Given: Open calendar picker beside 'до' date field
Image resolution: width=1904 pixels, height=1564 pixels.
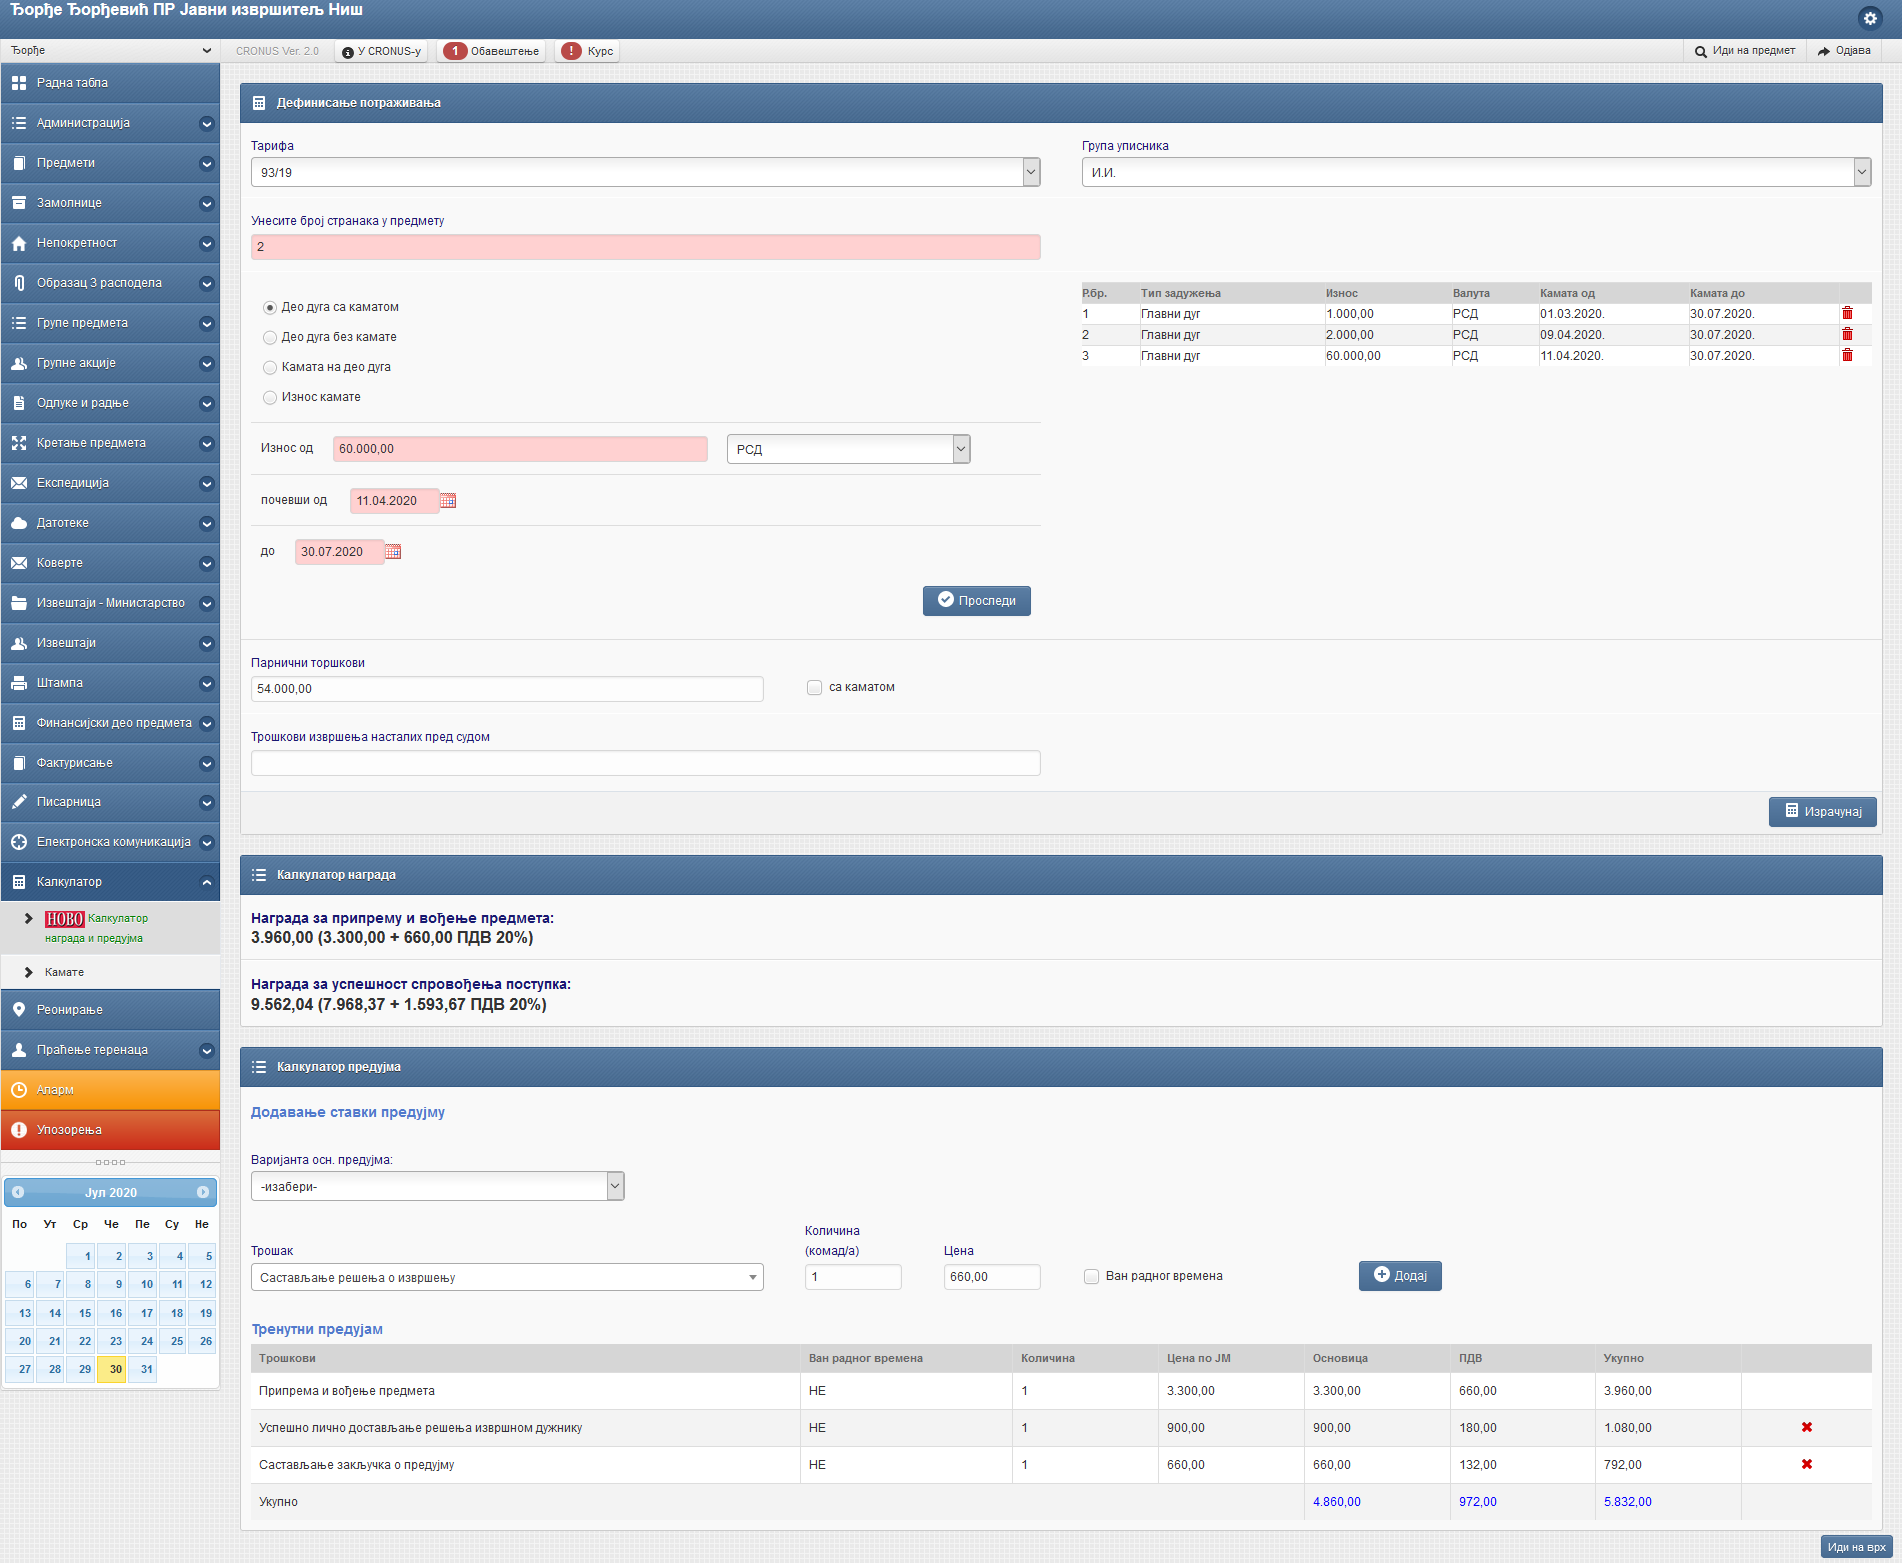Looking at the screenshot, I should [x=393, y=552].
